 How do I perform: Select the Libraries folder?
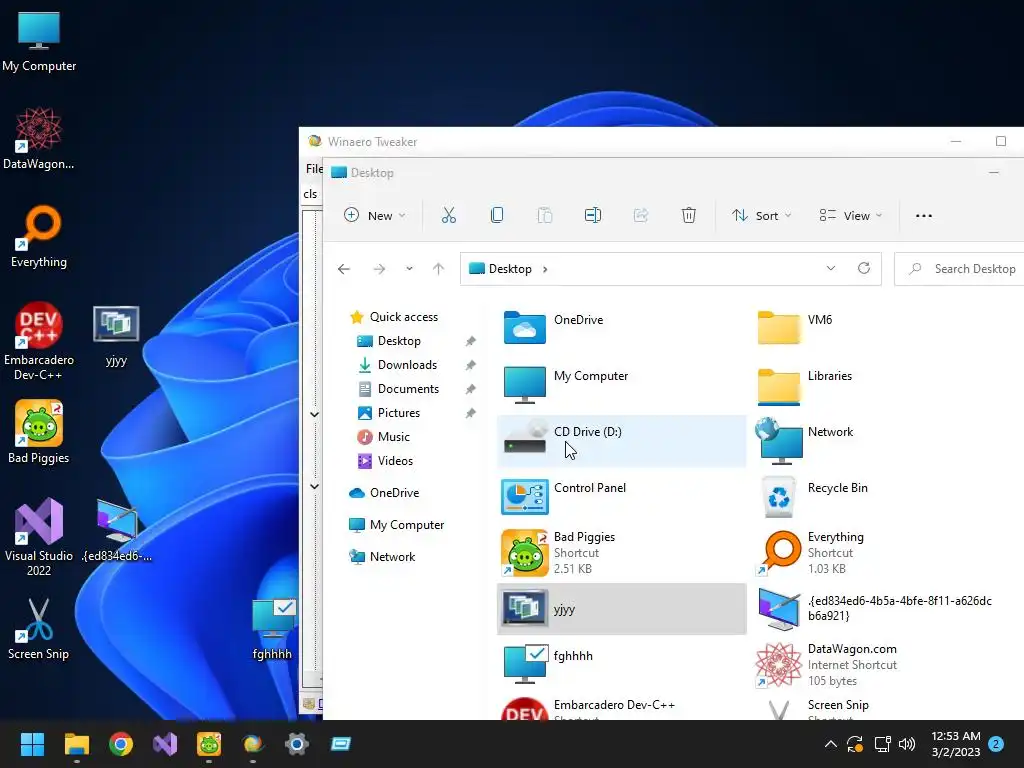click(875, 384)
